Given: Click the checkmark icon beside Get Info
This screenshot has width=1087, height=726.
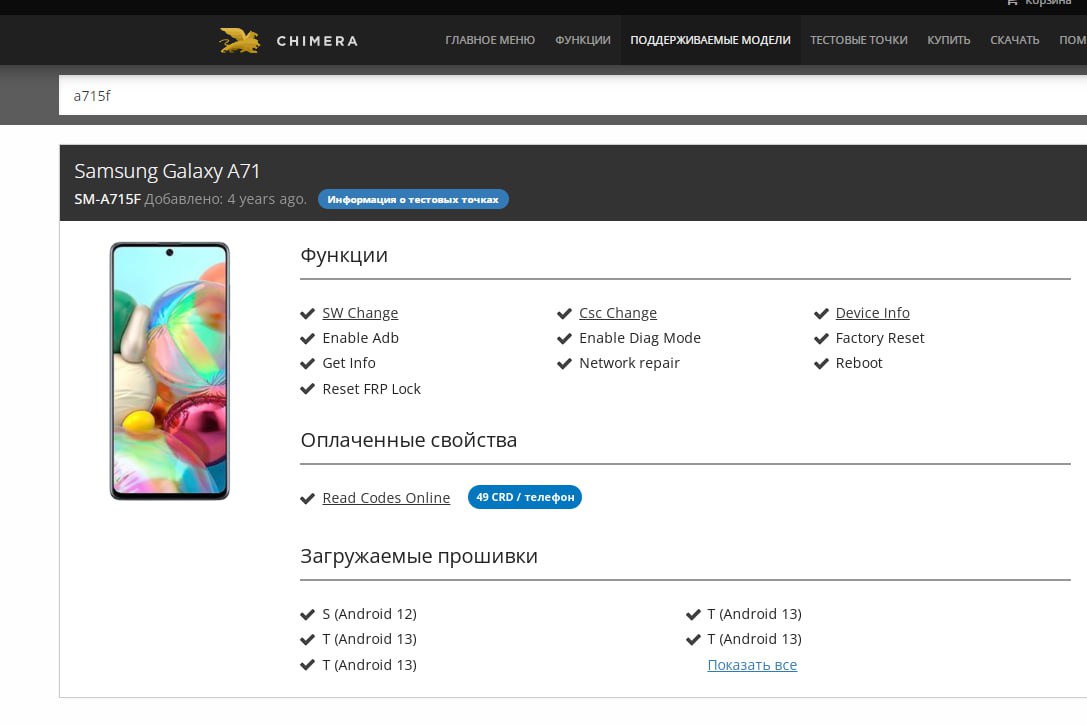Looking at the screenshot, I should coord(307,363).
